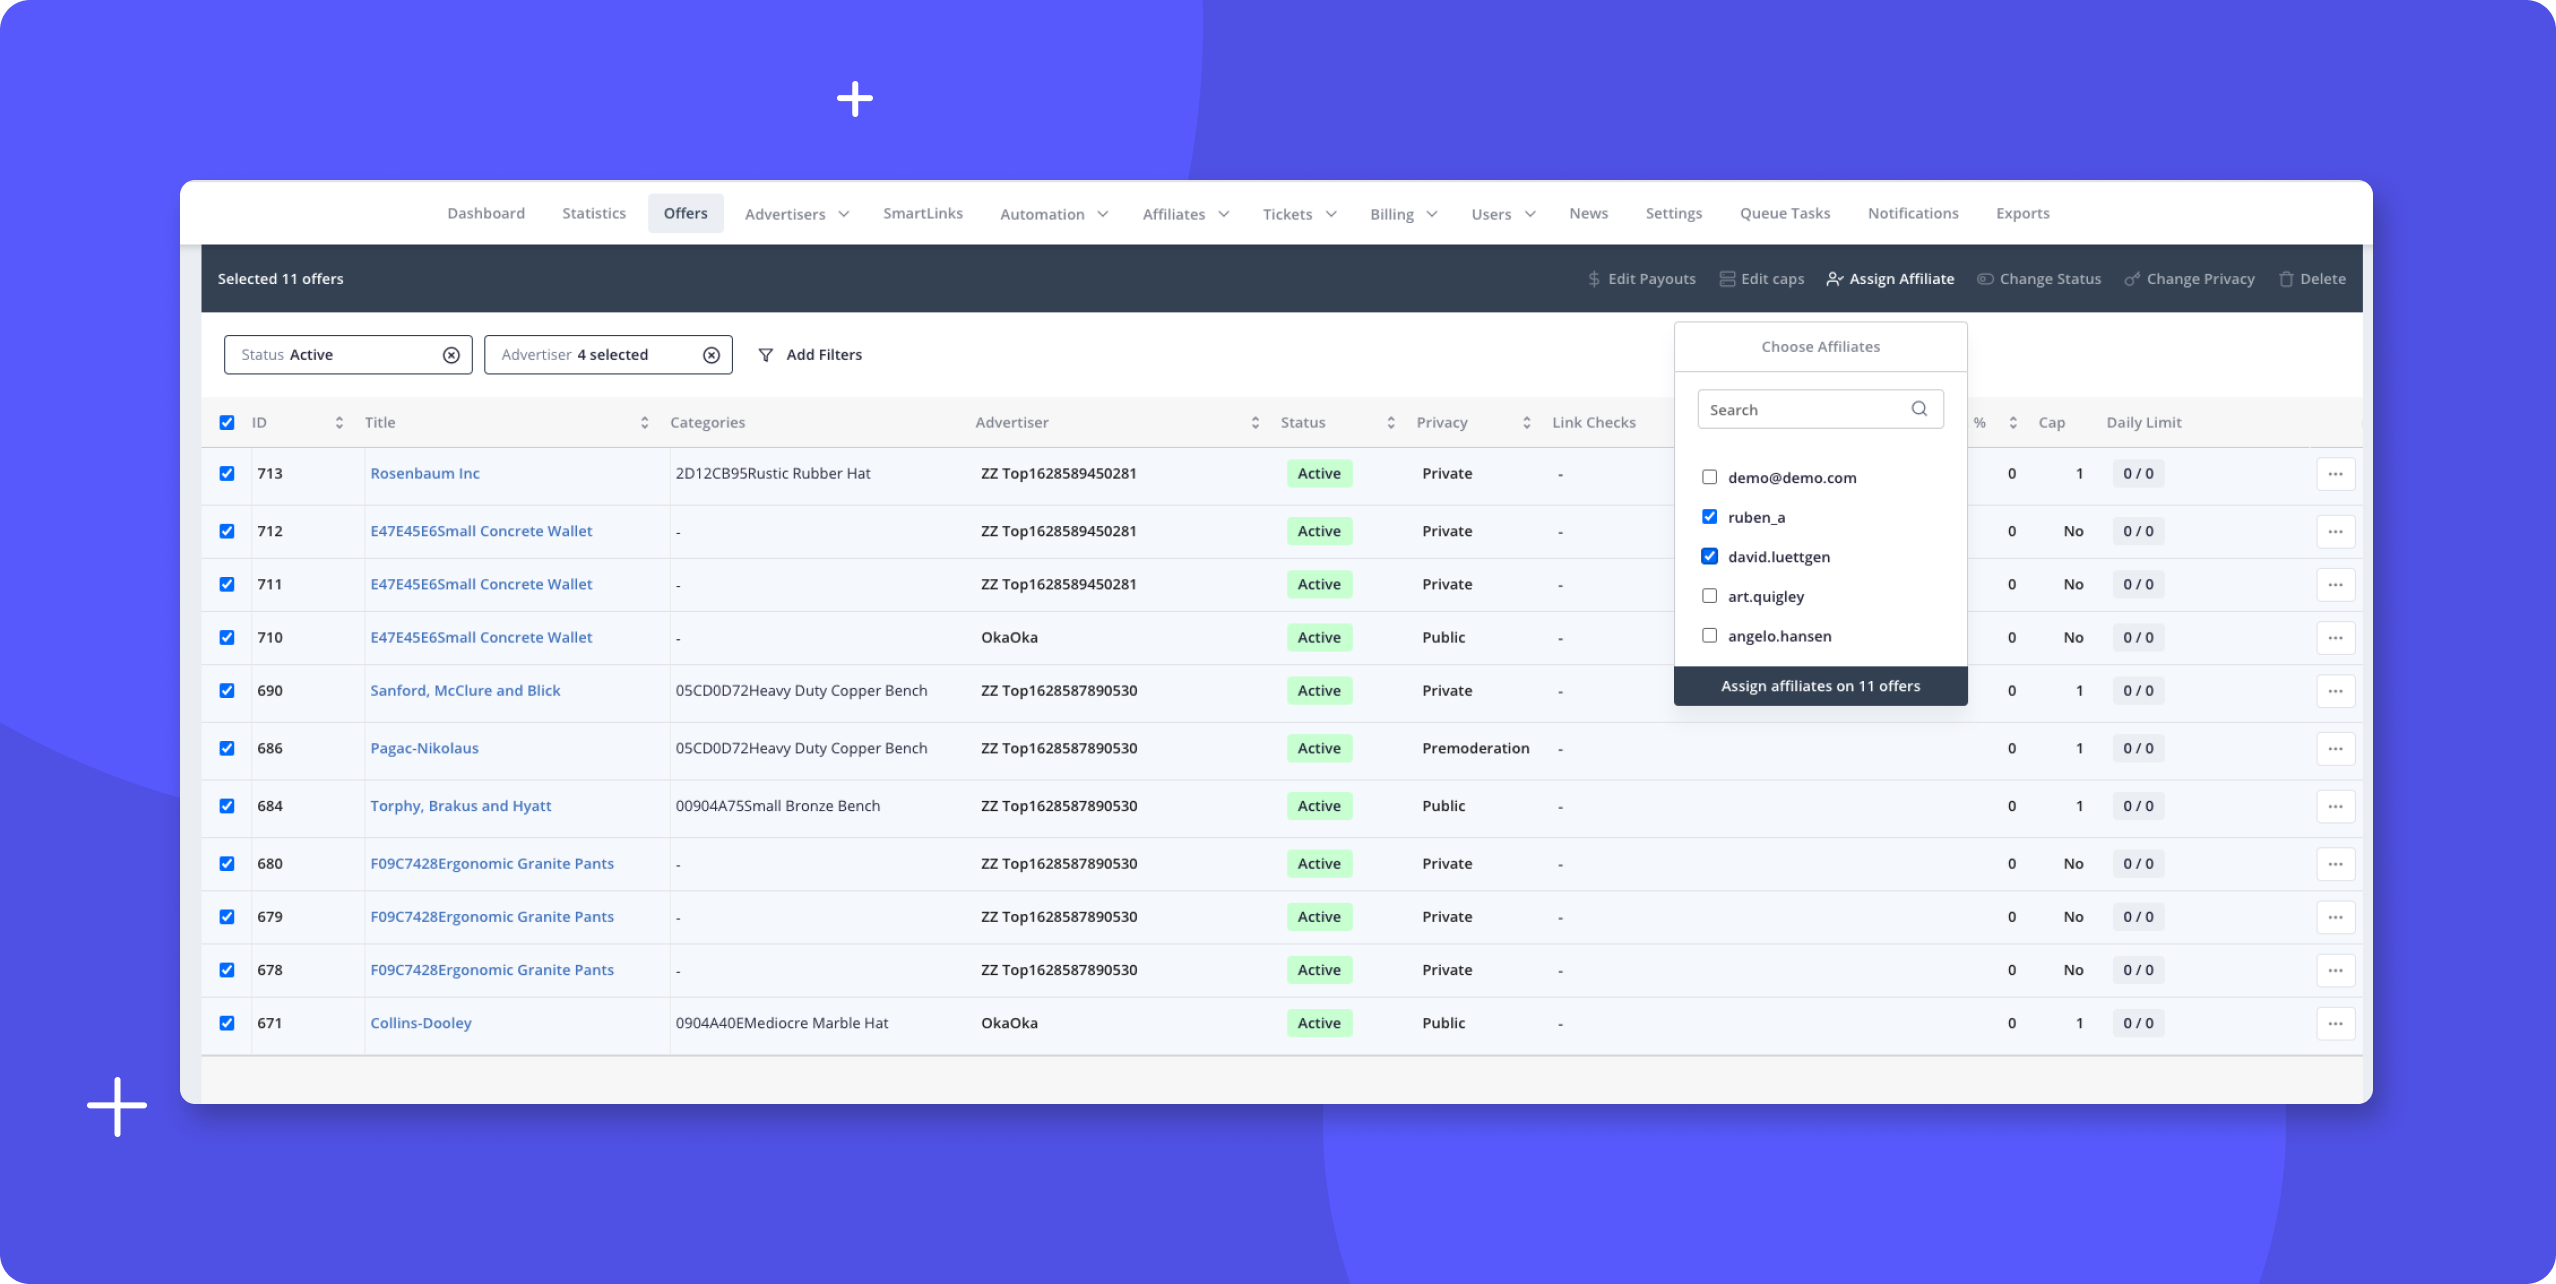
Task: Sort by Privacy using its sort arrows
Action: 1526,423
